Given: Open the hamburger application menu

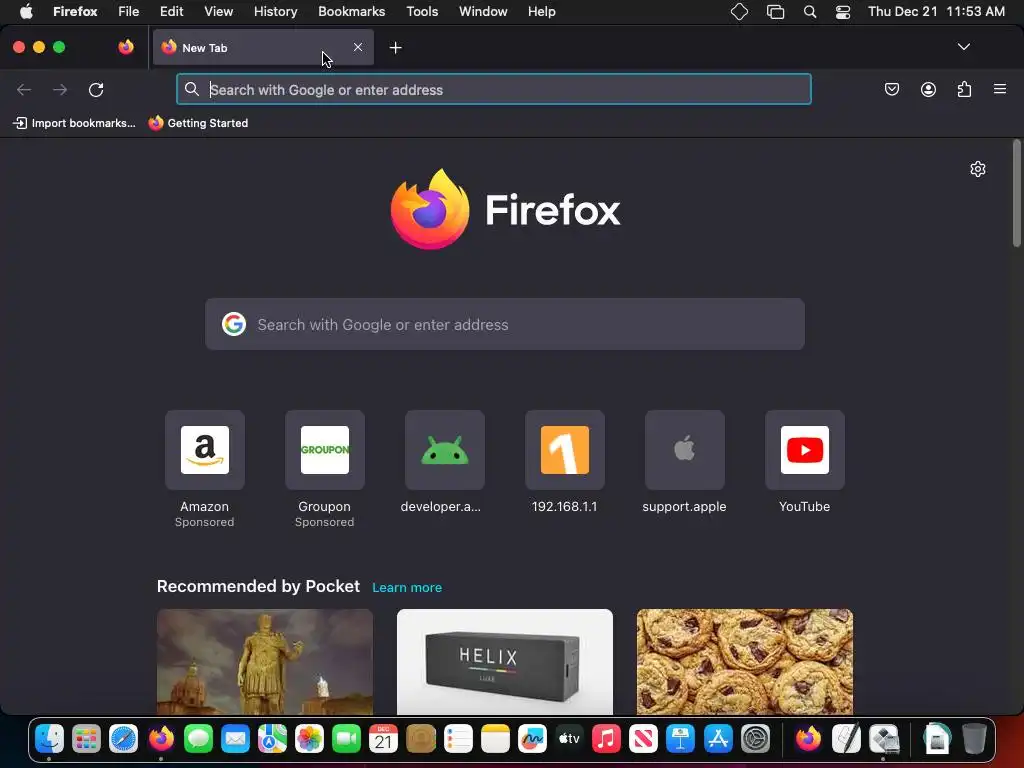Looking at the screenshot, I should (x=1000, y=89).
